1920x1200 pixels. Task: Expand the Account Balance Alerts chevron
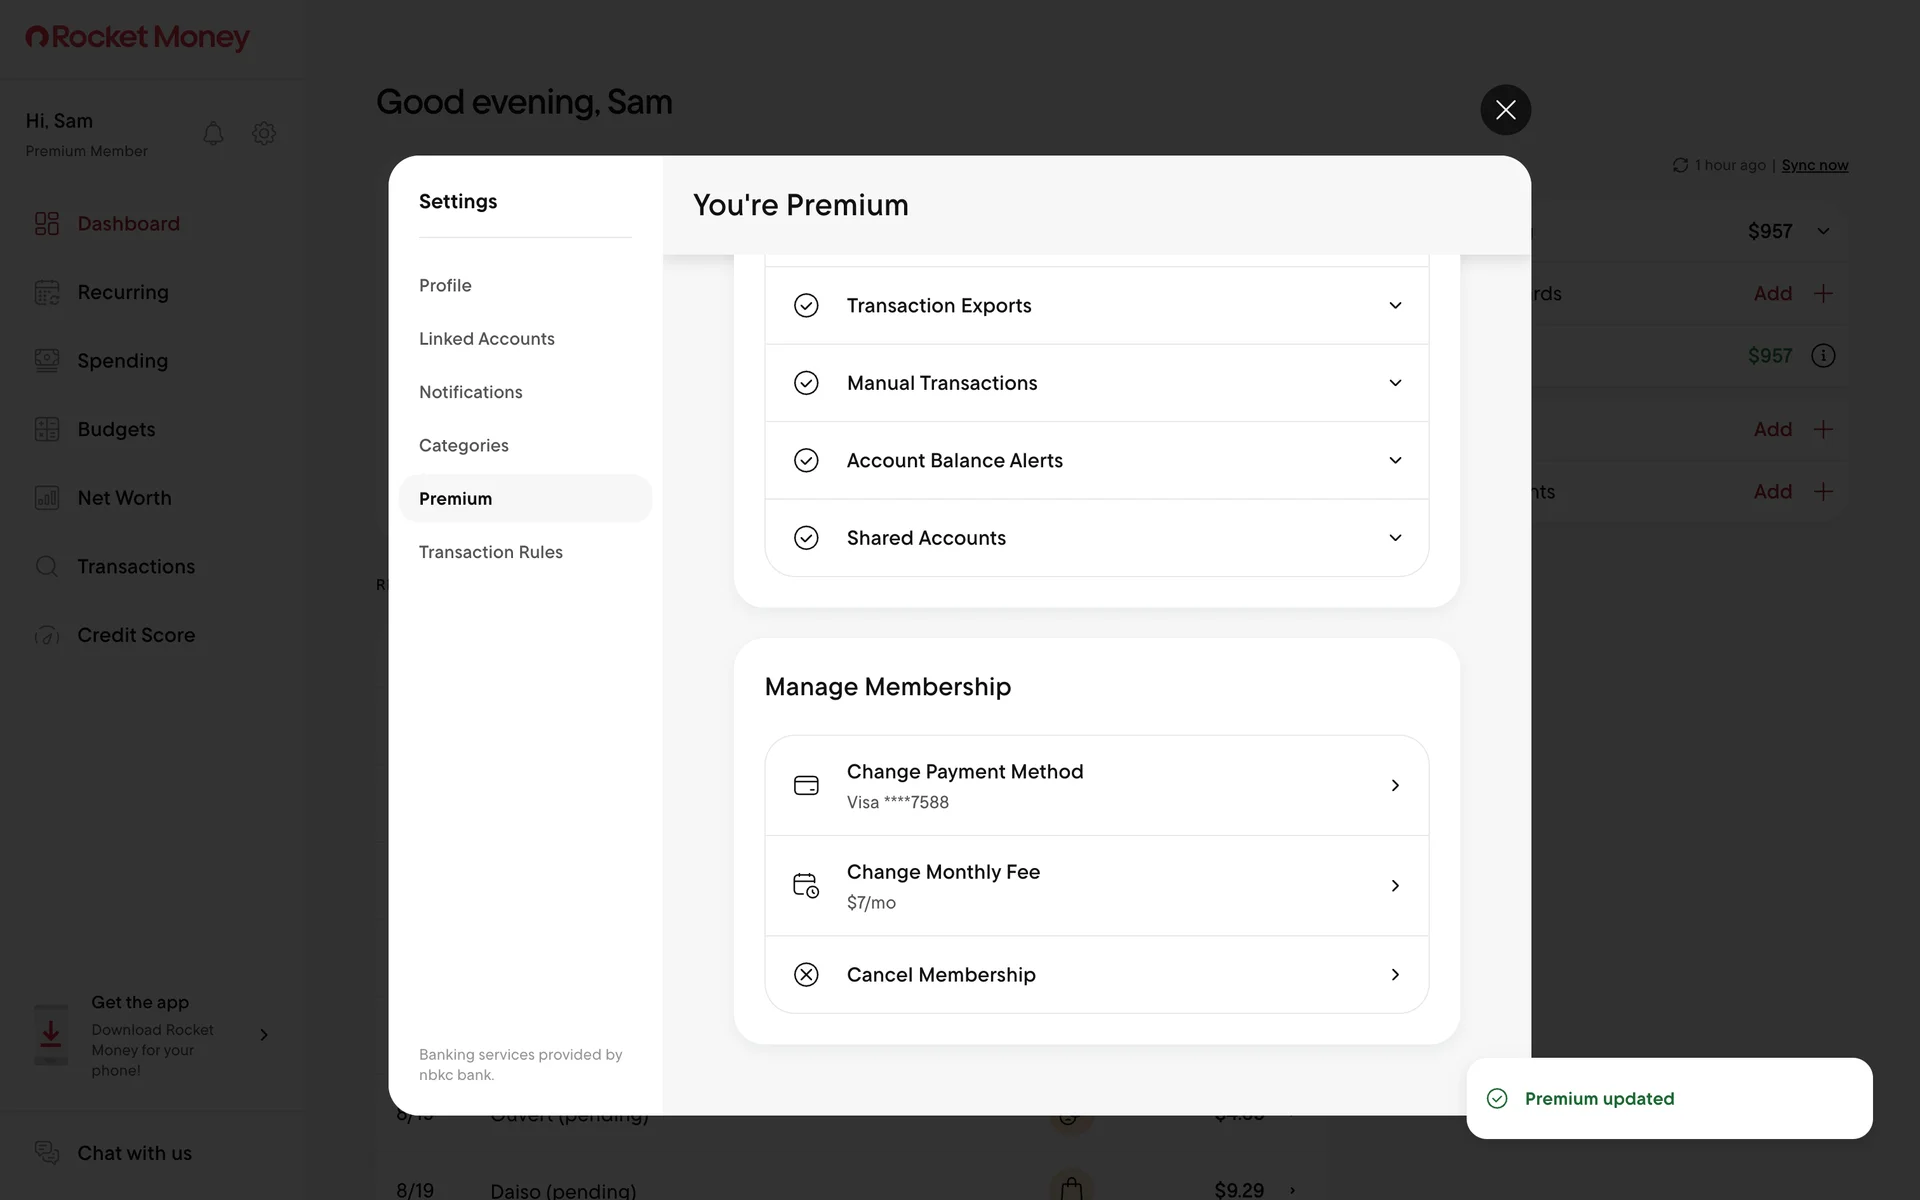tap(1395, 461)
